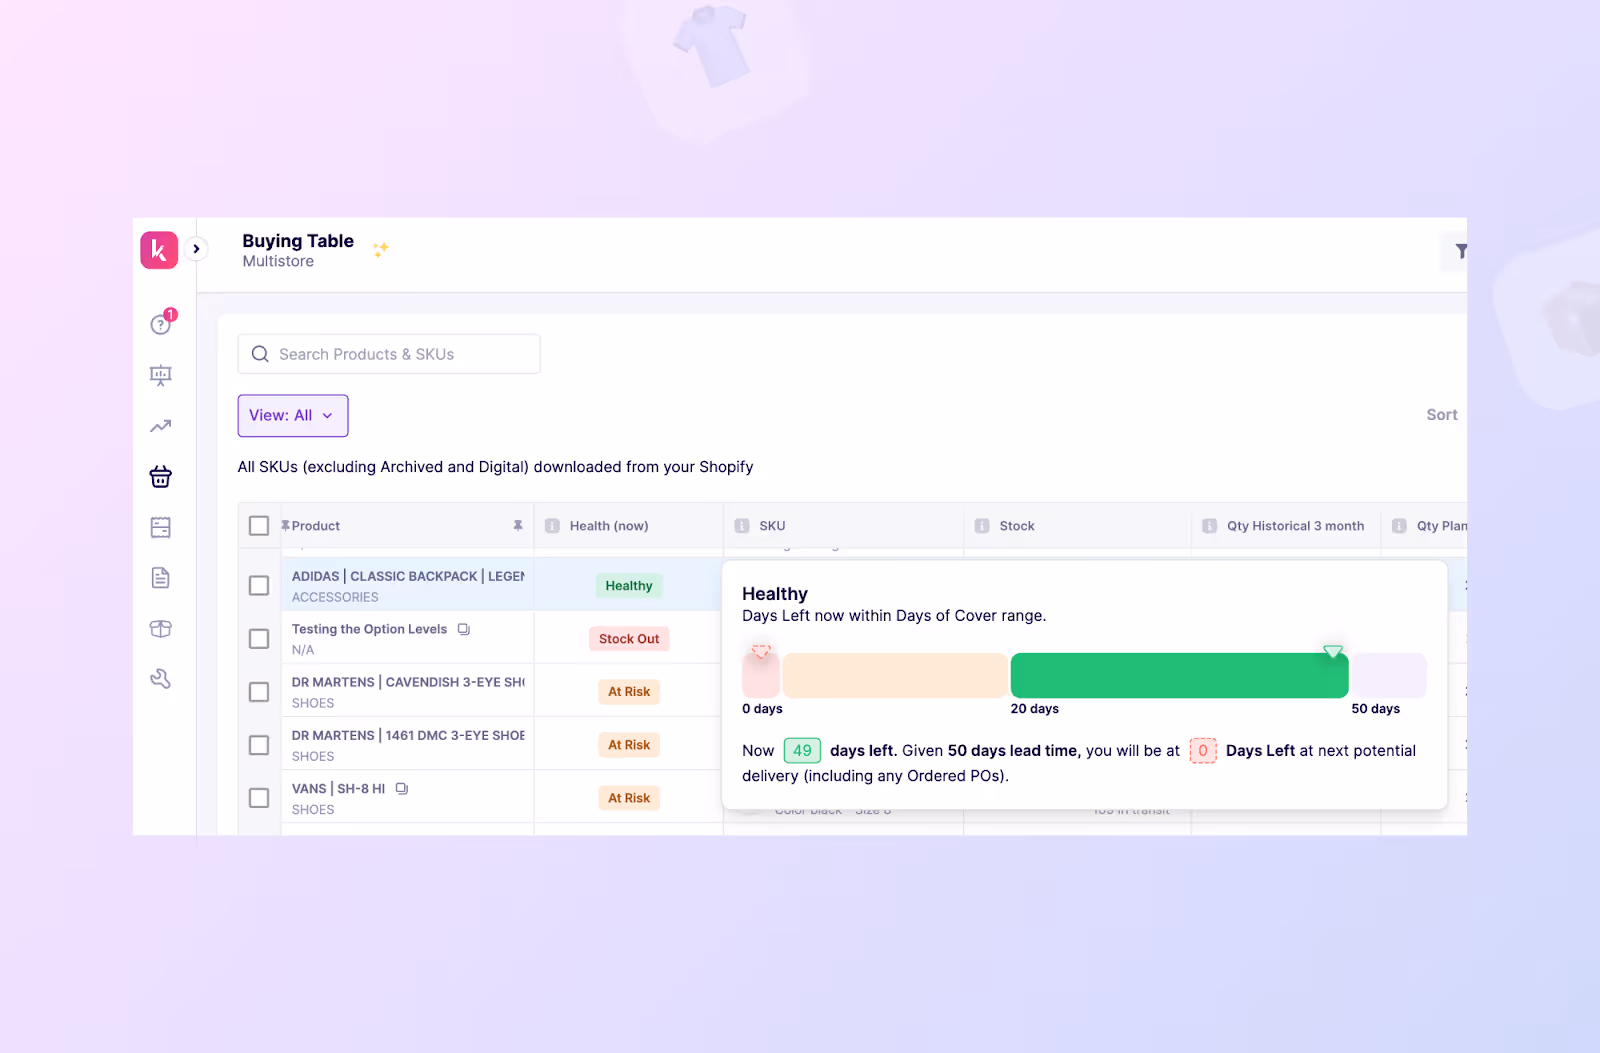Check the Testing the Option Levels row
This screenshot has width=1600, height=1053.
259,639
